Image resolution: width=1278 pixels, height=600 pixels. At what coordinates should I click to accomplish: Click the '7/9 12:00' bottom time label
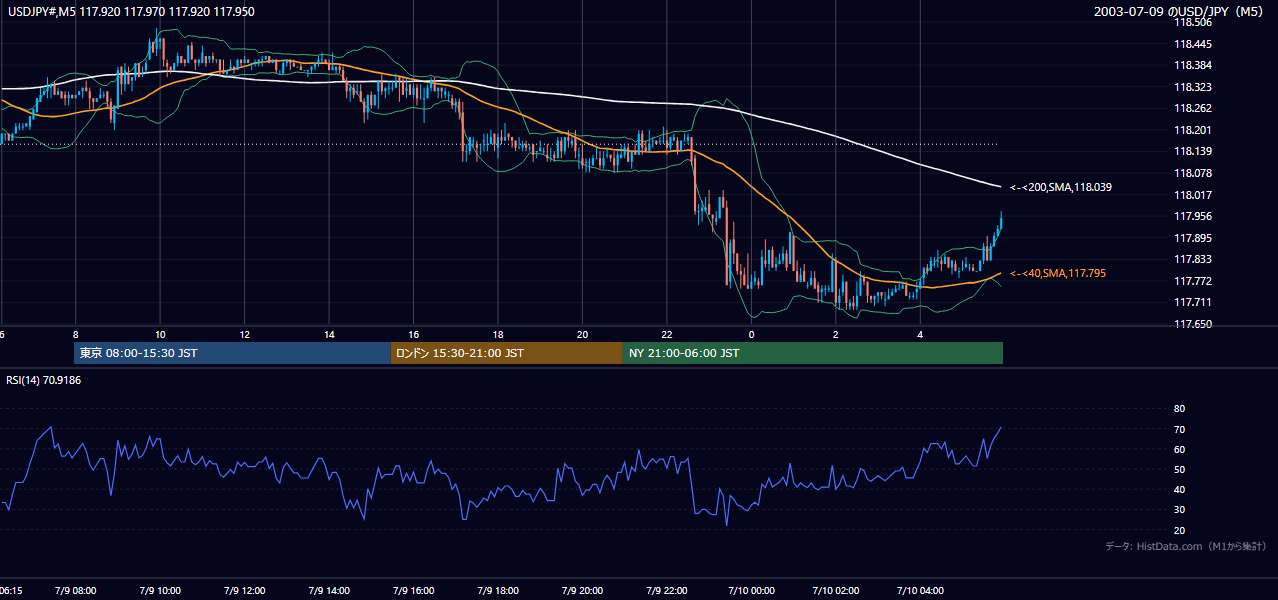[x=244, y=591]
